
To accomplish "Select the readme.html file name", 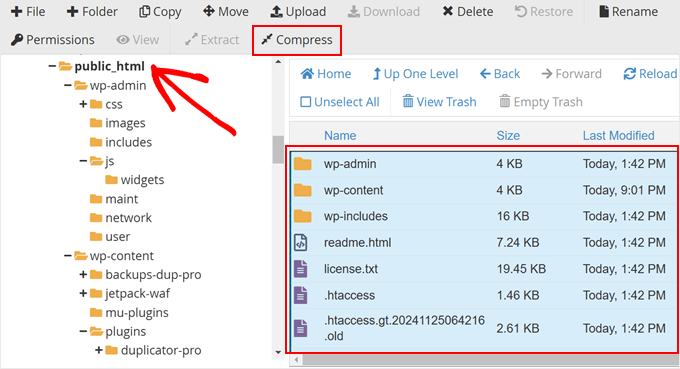I will click(x=357, y=242).
